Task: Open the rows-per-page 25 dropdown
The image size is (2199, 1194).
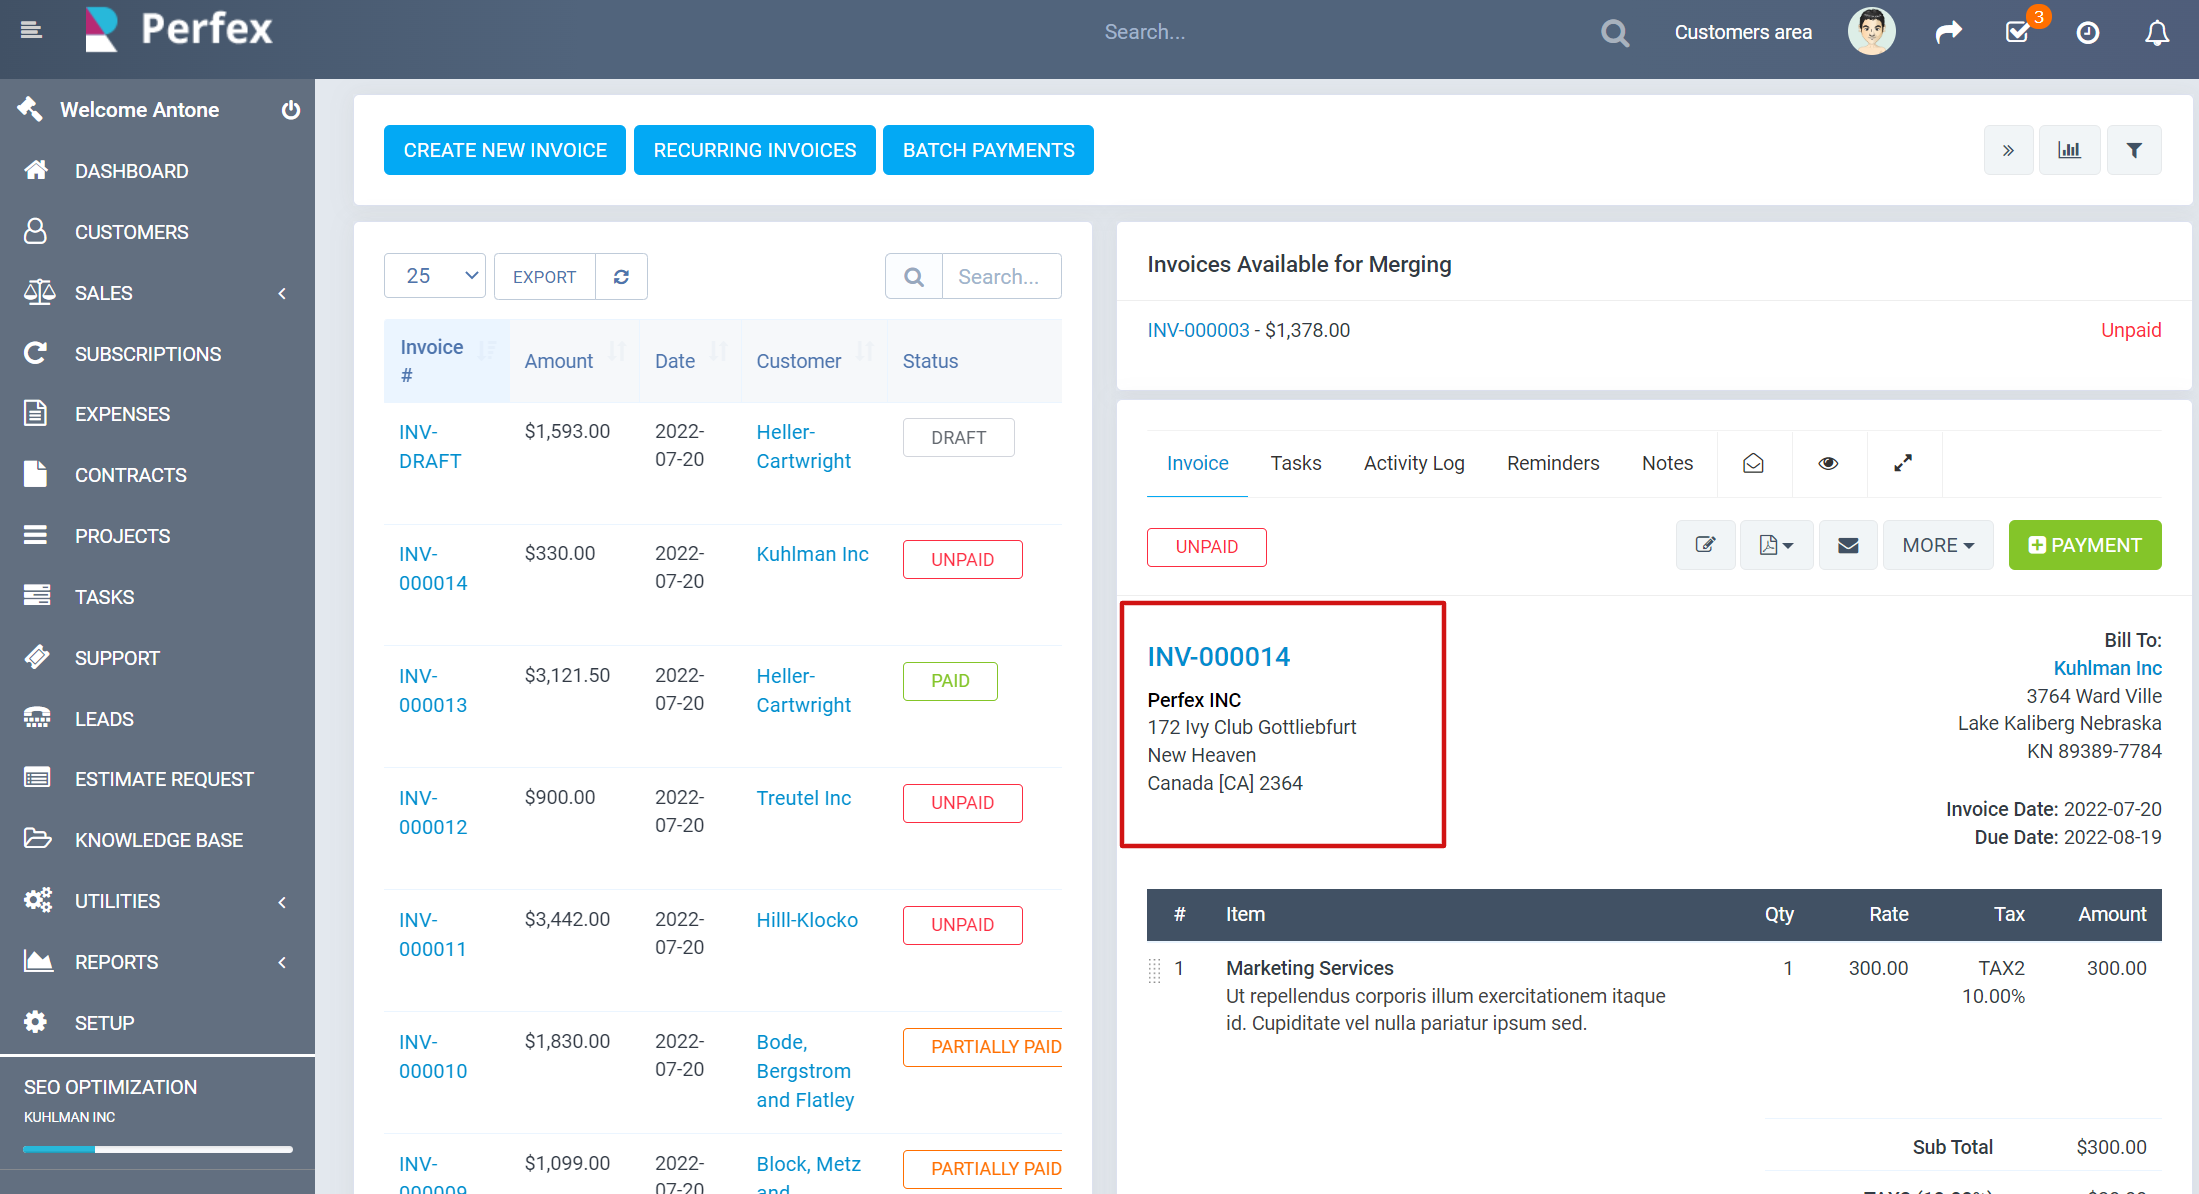Action: pyautogui.click(x=434, y=276)
